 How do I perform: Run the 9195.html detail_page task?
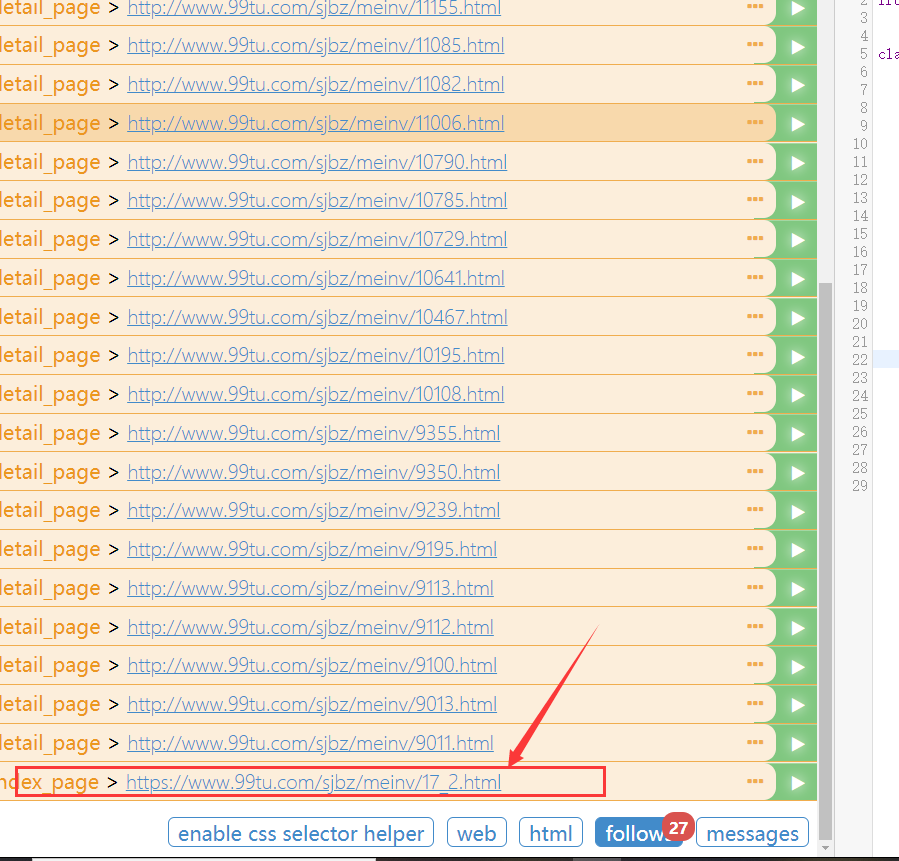point(797,550)
